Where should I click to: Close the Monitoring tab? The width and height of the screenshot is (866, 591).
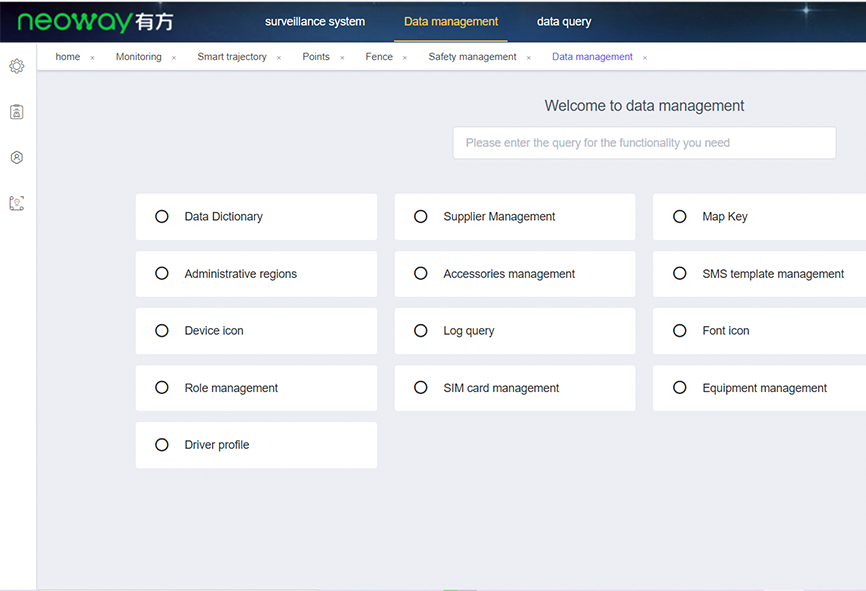[174, 58]
